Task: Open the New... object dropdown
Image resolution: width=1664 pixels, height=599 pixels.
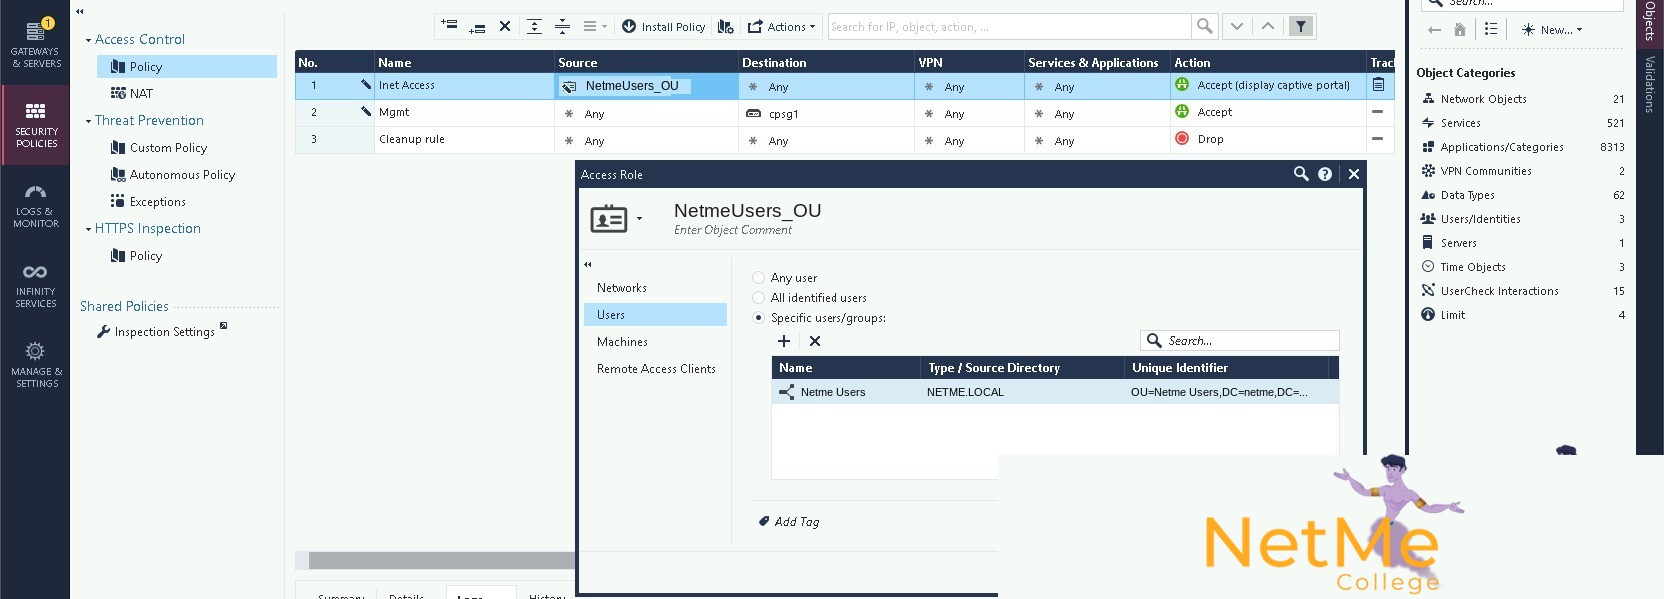Action: 1552,30
